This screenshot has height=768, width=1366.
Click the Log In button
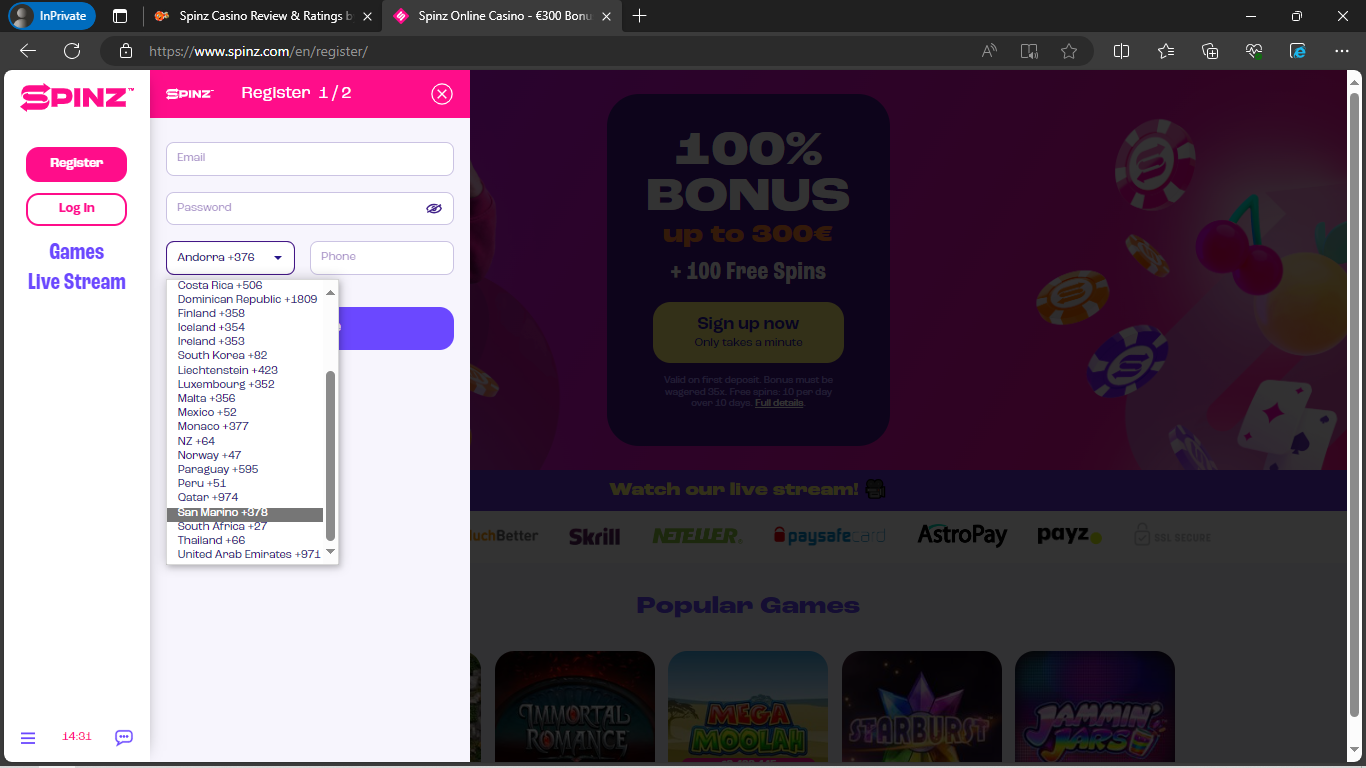(77, 209)
